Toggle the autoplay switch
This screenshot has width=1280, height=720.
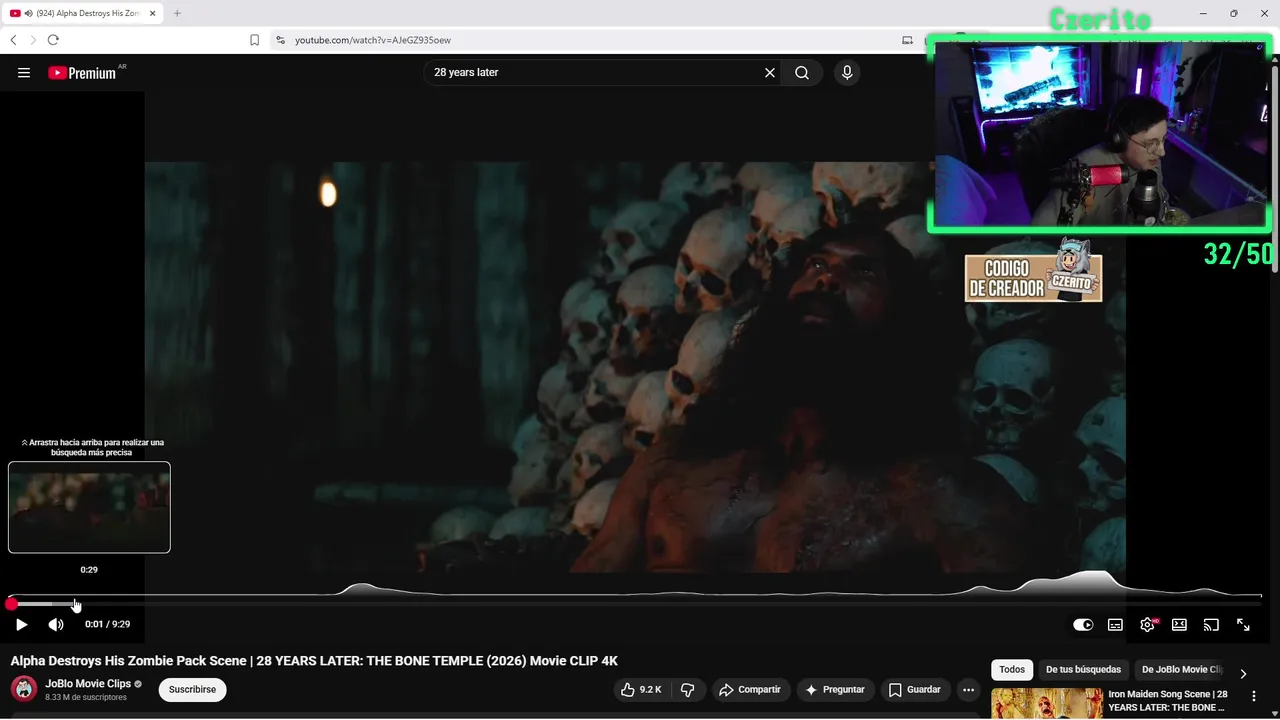click(x=1083, y=624)
